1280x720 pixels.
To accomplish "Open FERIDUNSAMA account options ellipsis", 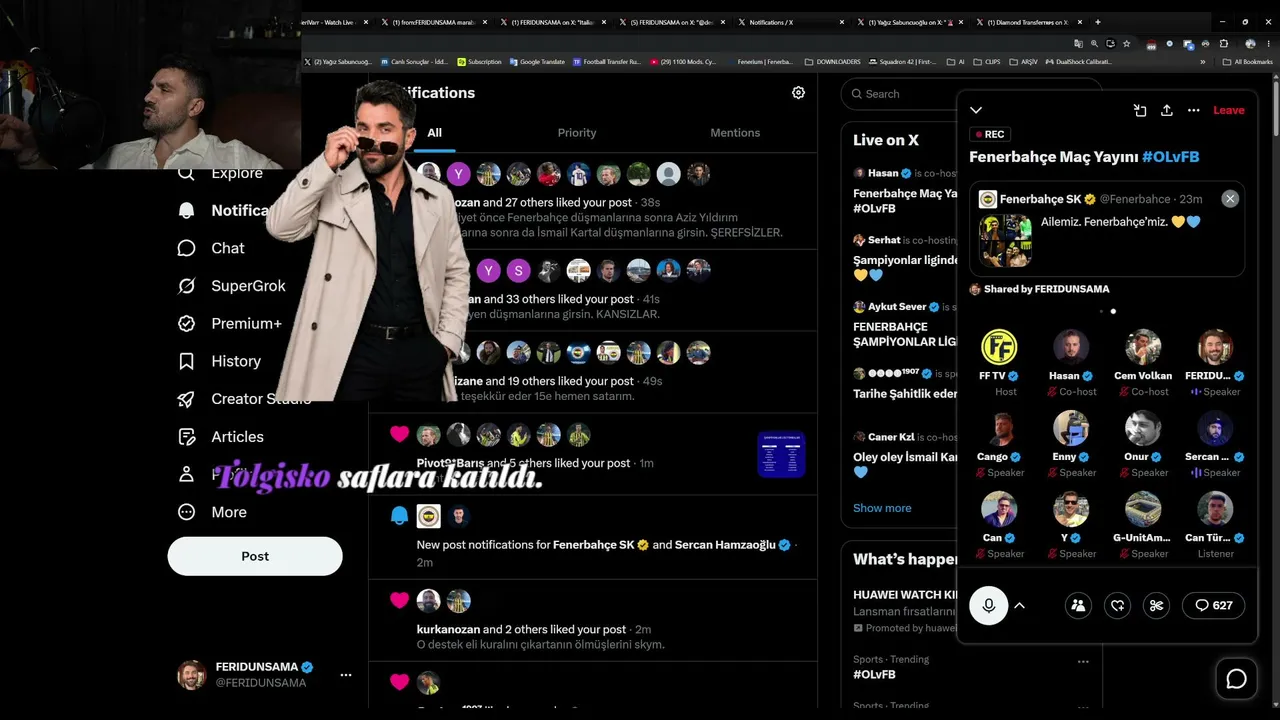I will (345, 675).
